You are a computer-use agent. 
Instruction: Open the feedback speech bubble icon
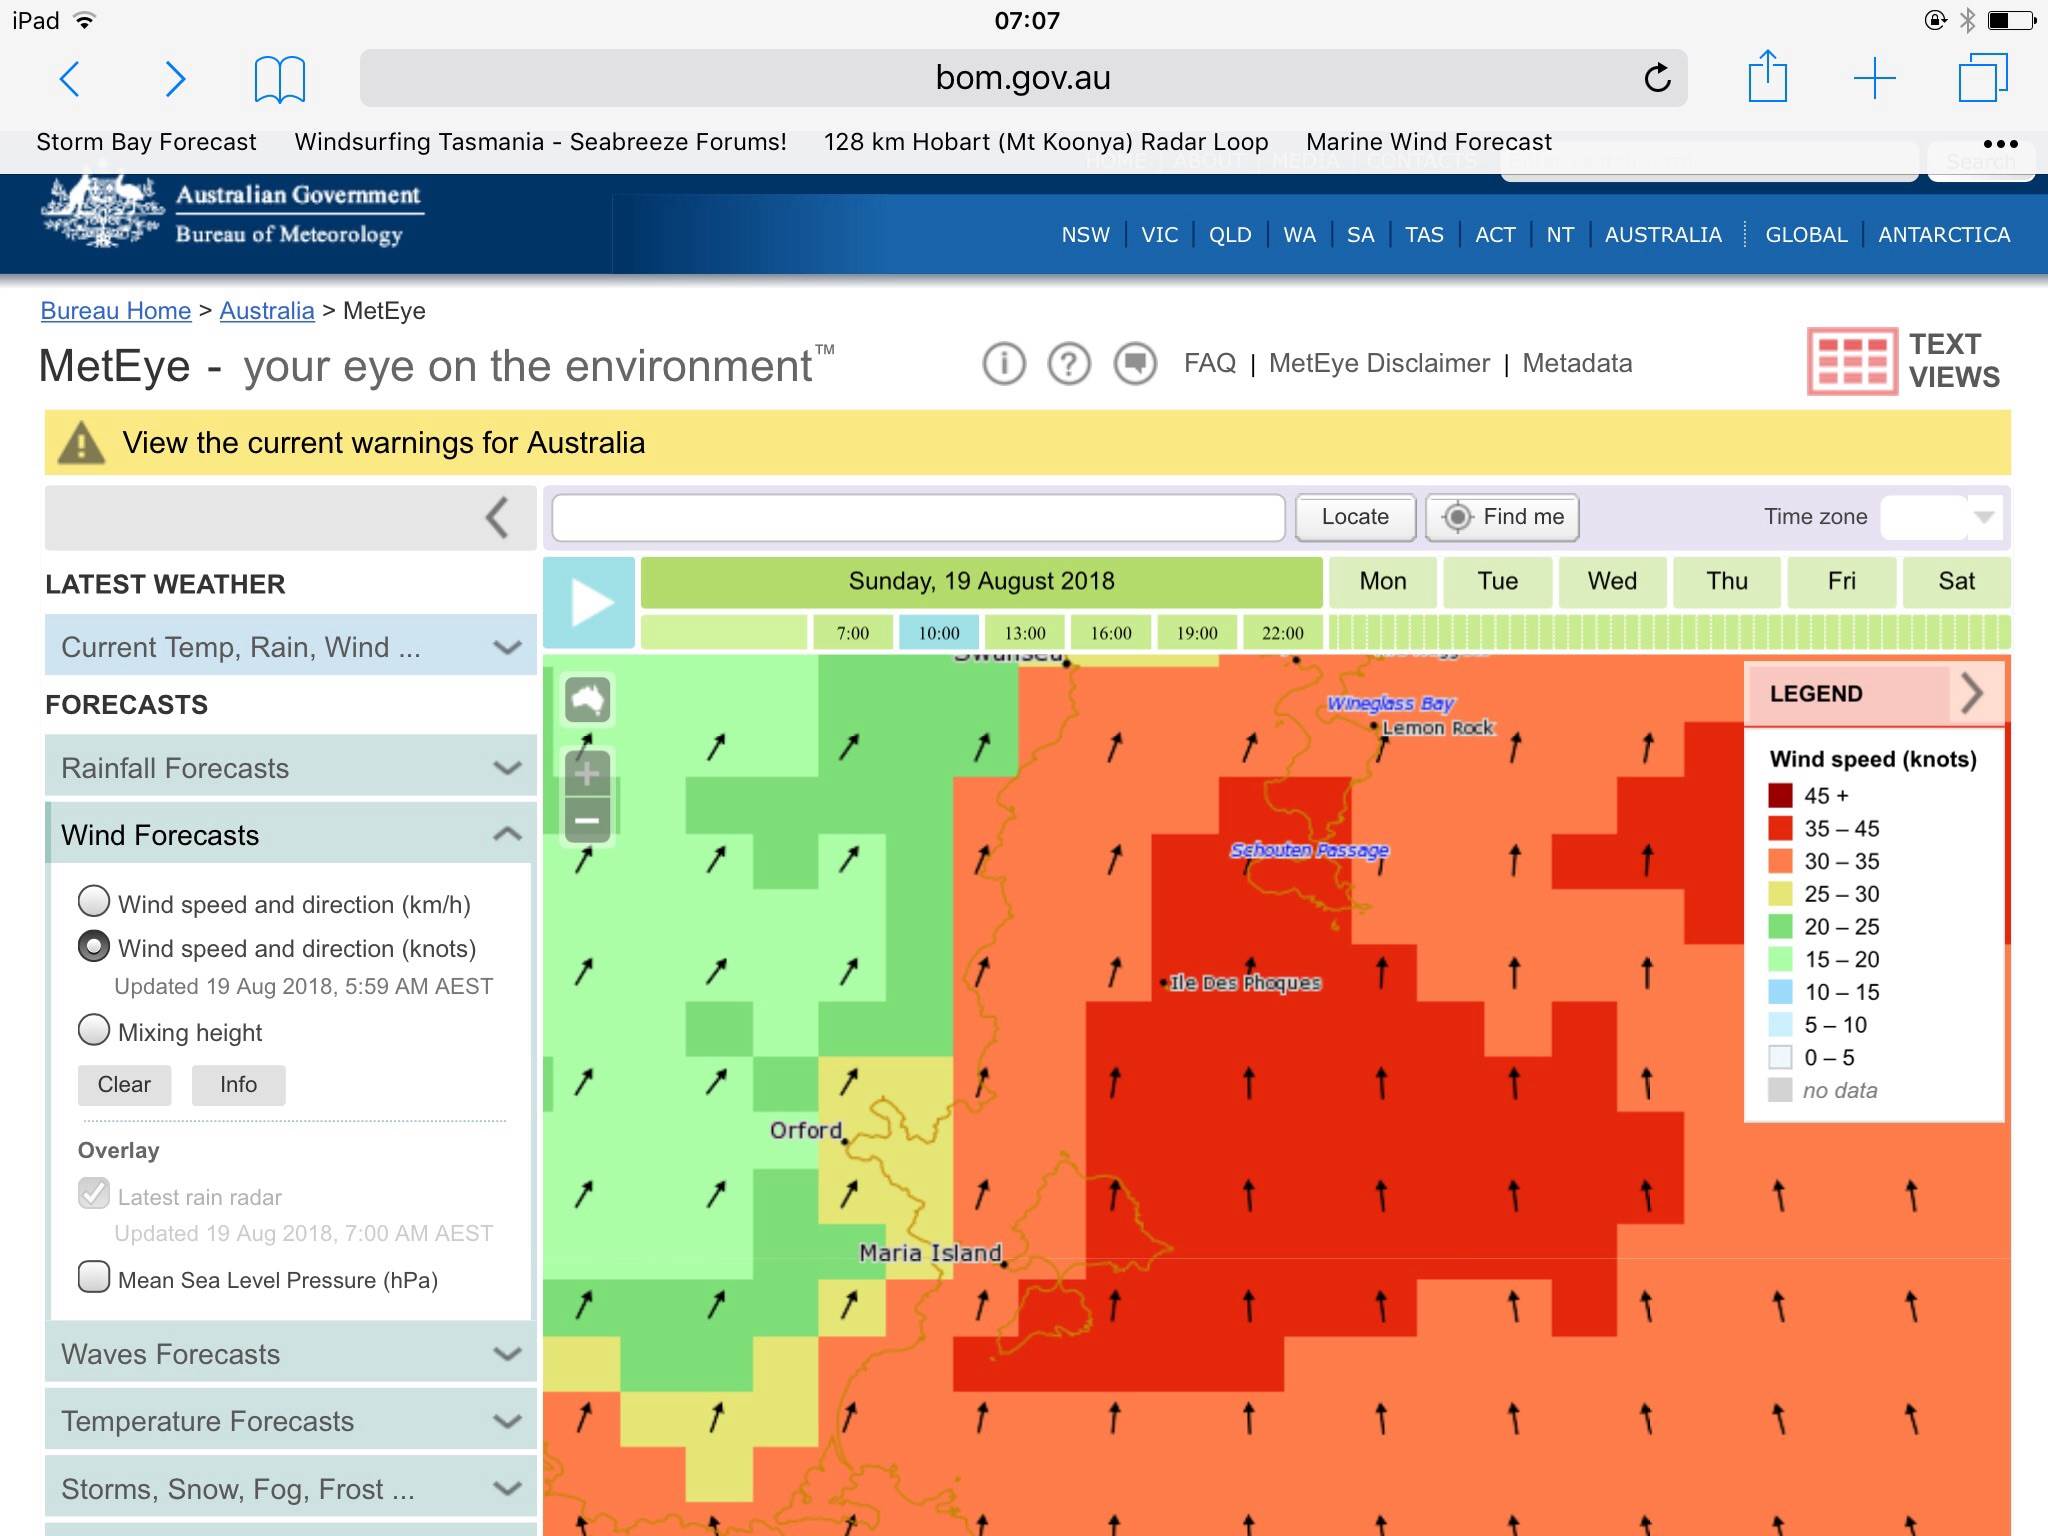[x=1135, y=364]
